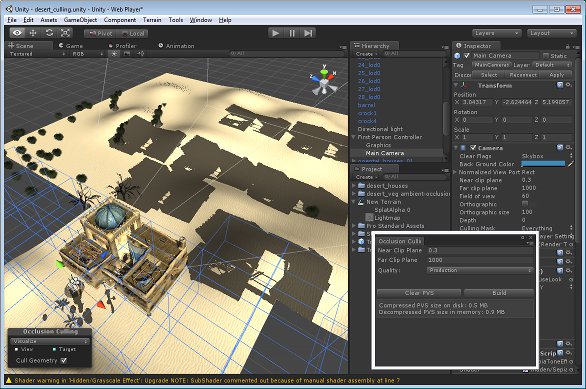
Task: Open the Textured draw mode dropdown
Action: [37, 54]
